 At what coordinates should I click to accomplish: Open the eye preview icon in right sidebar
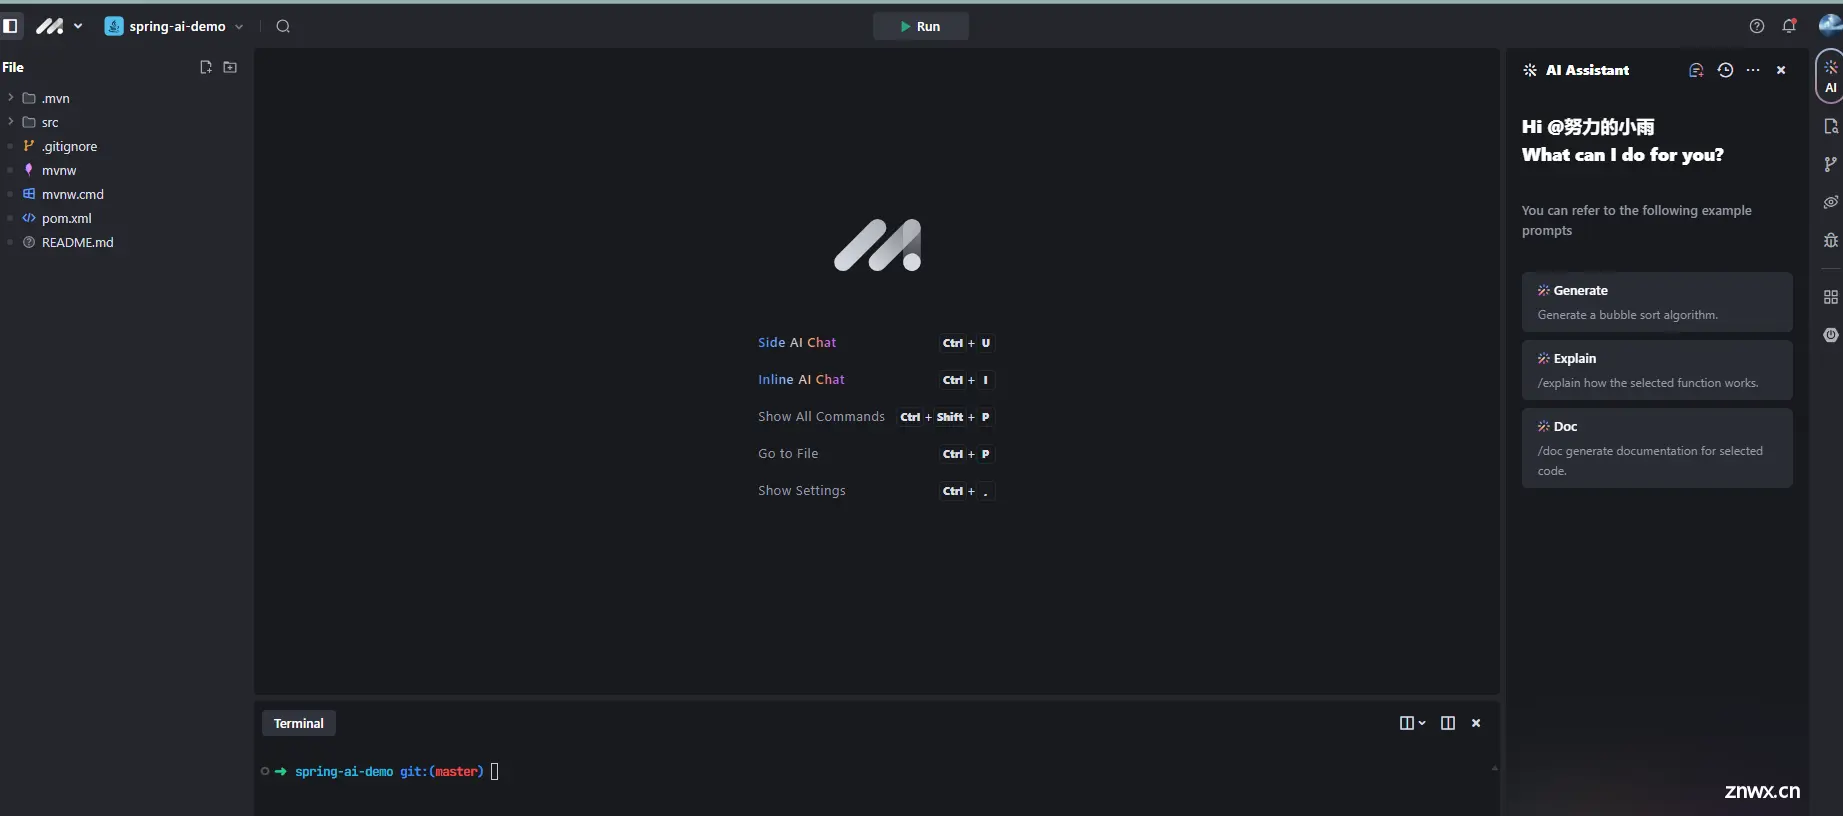(1830, 202)
